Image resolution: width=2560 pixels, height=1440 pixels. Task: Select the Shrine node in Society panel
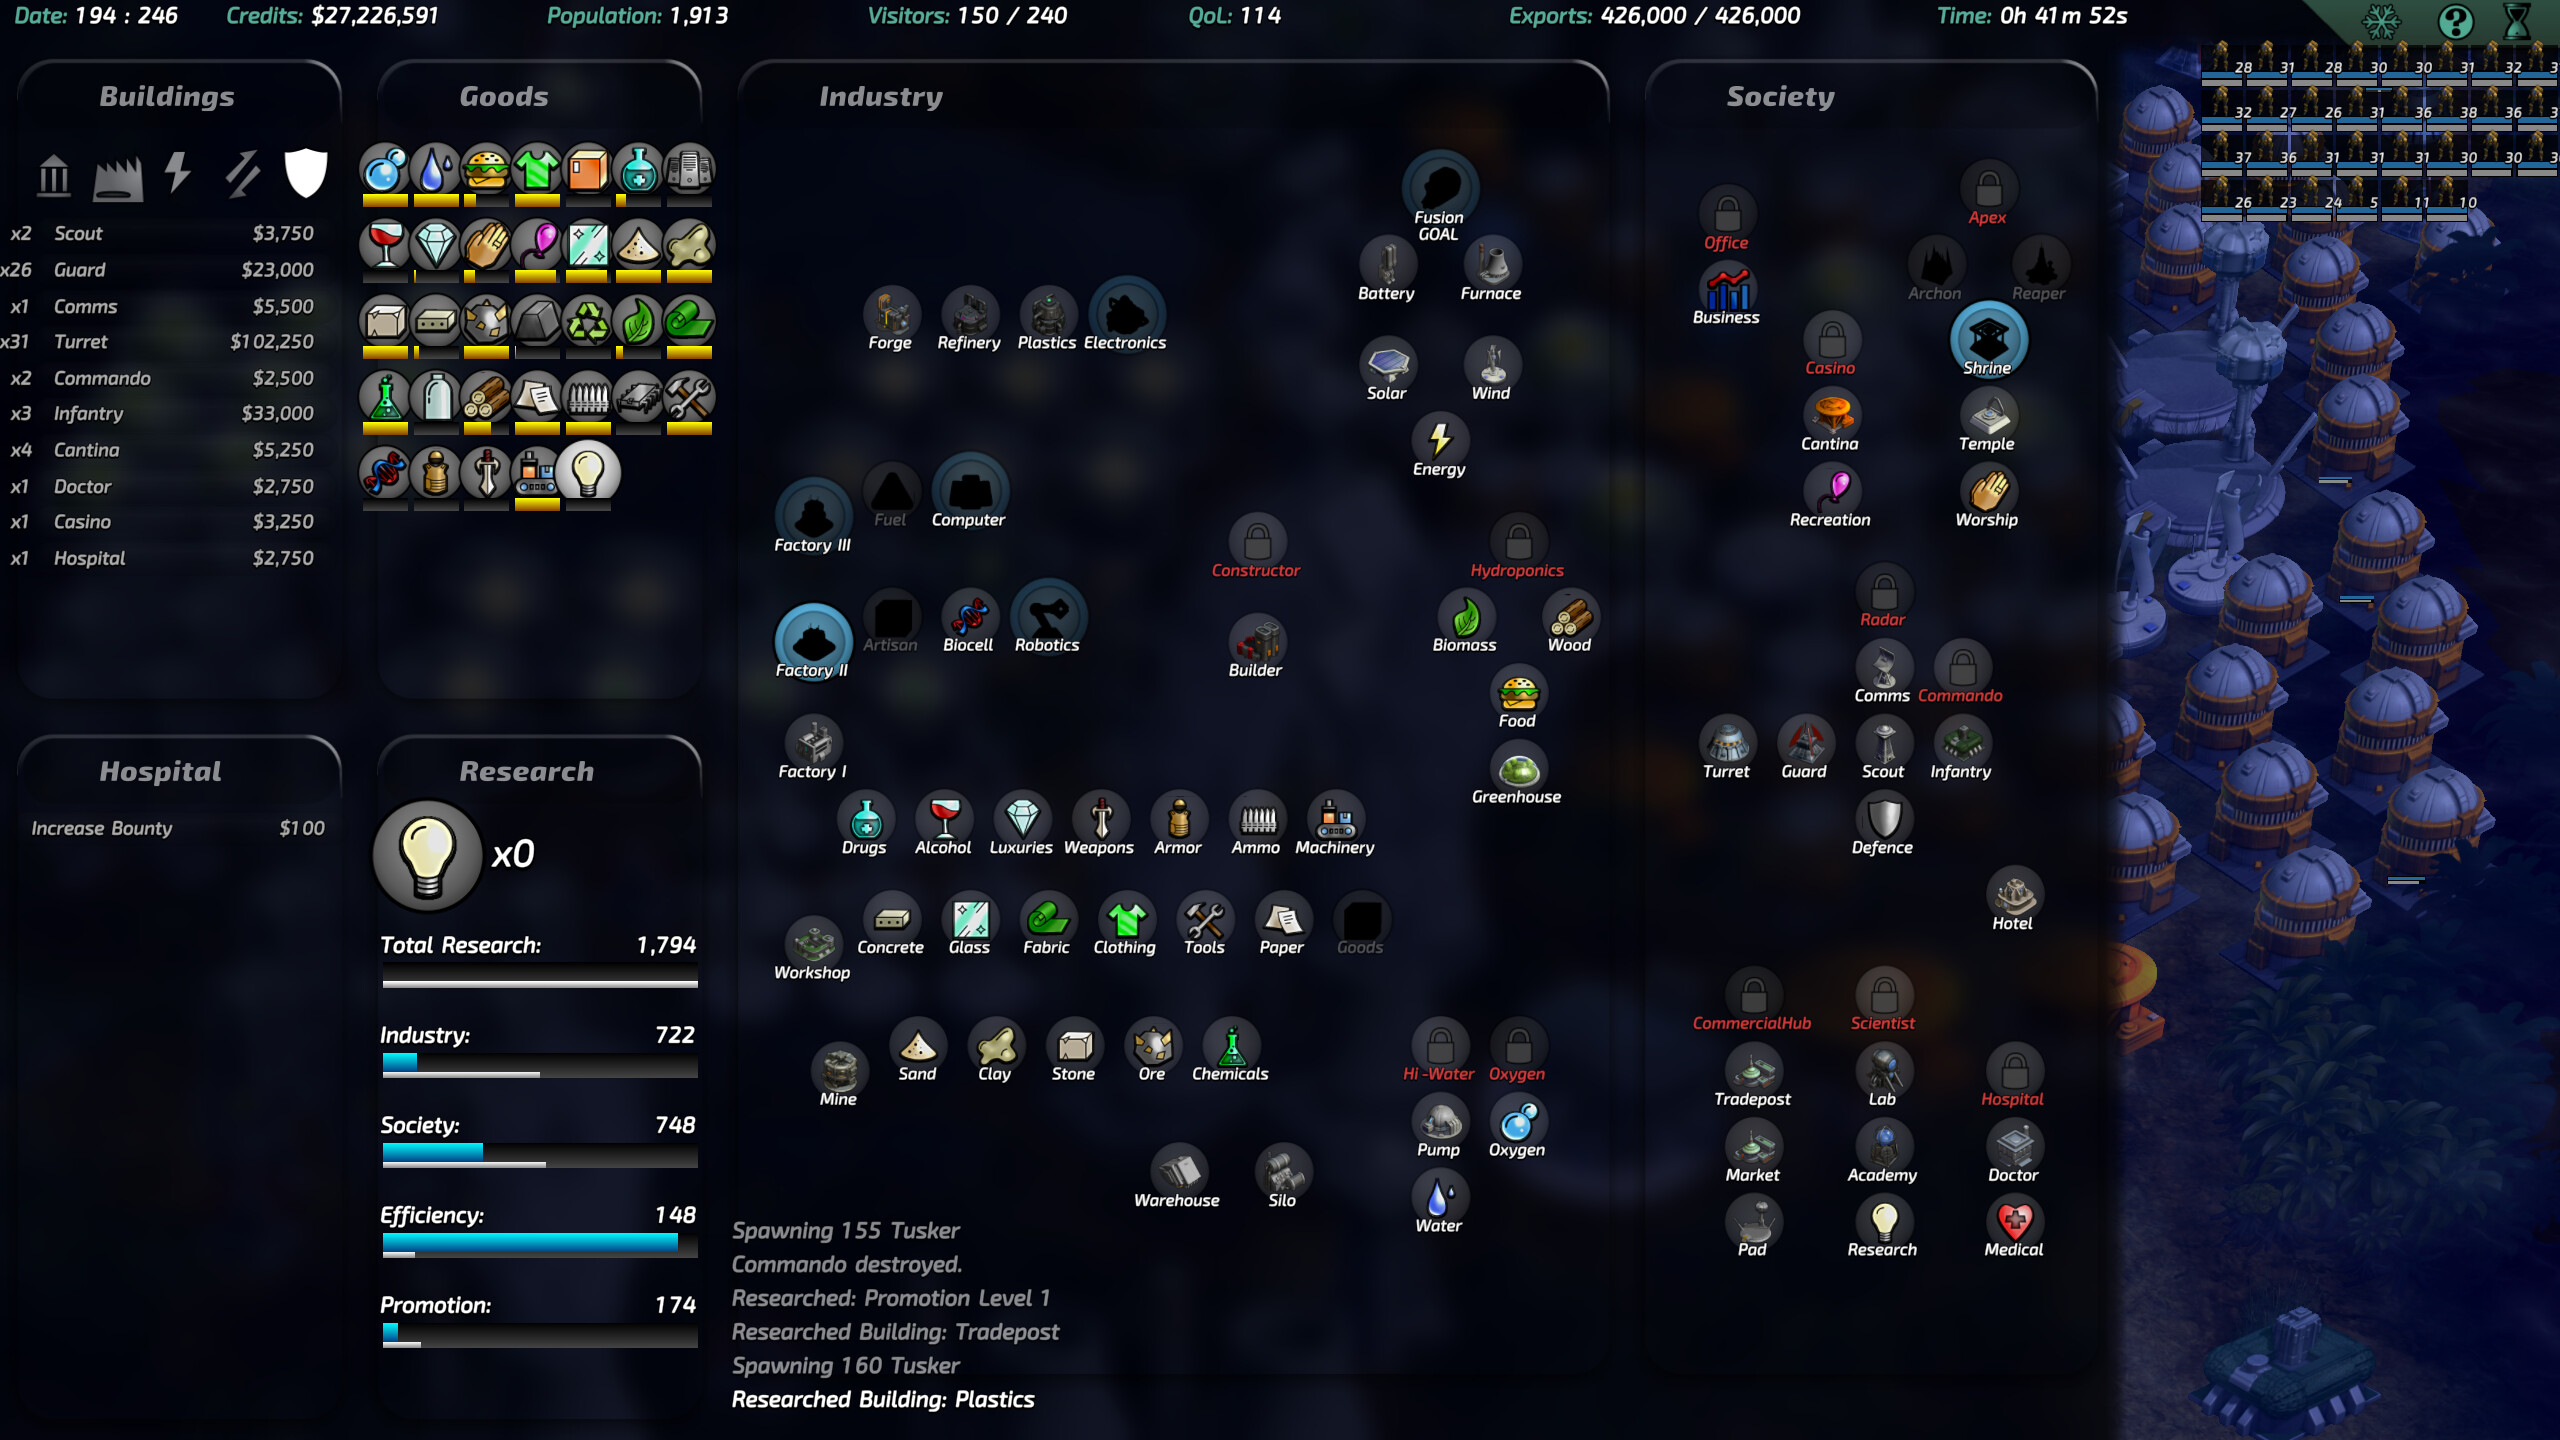point(1988,340)
